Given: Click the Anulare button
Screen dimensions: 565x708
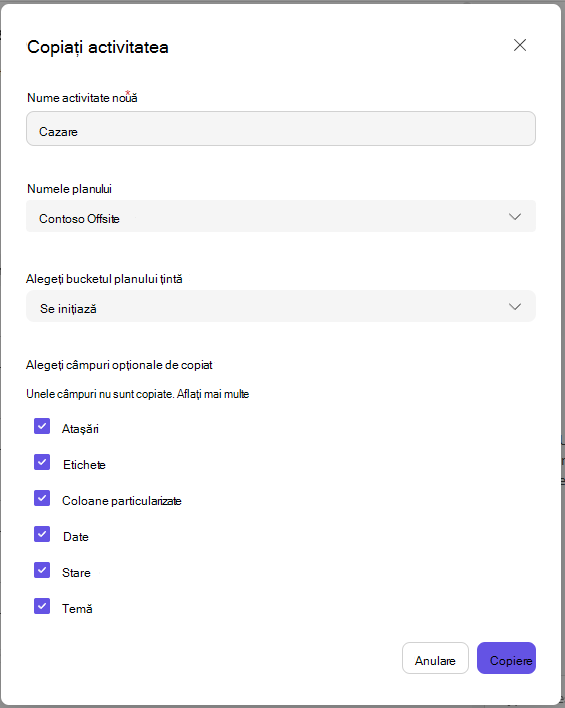Looking at the screenshot, I should pyautogui.click(x=435, y=658).
